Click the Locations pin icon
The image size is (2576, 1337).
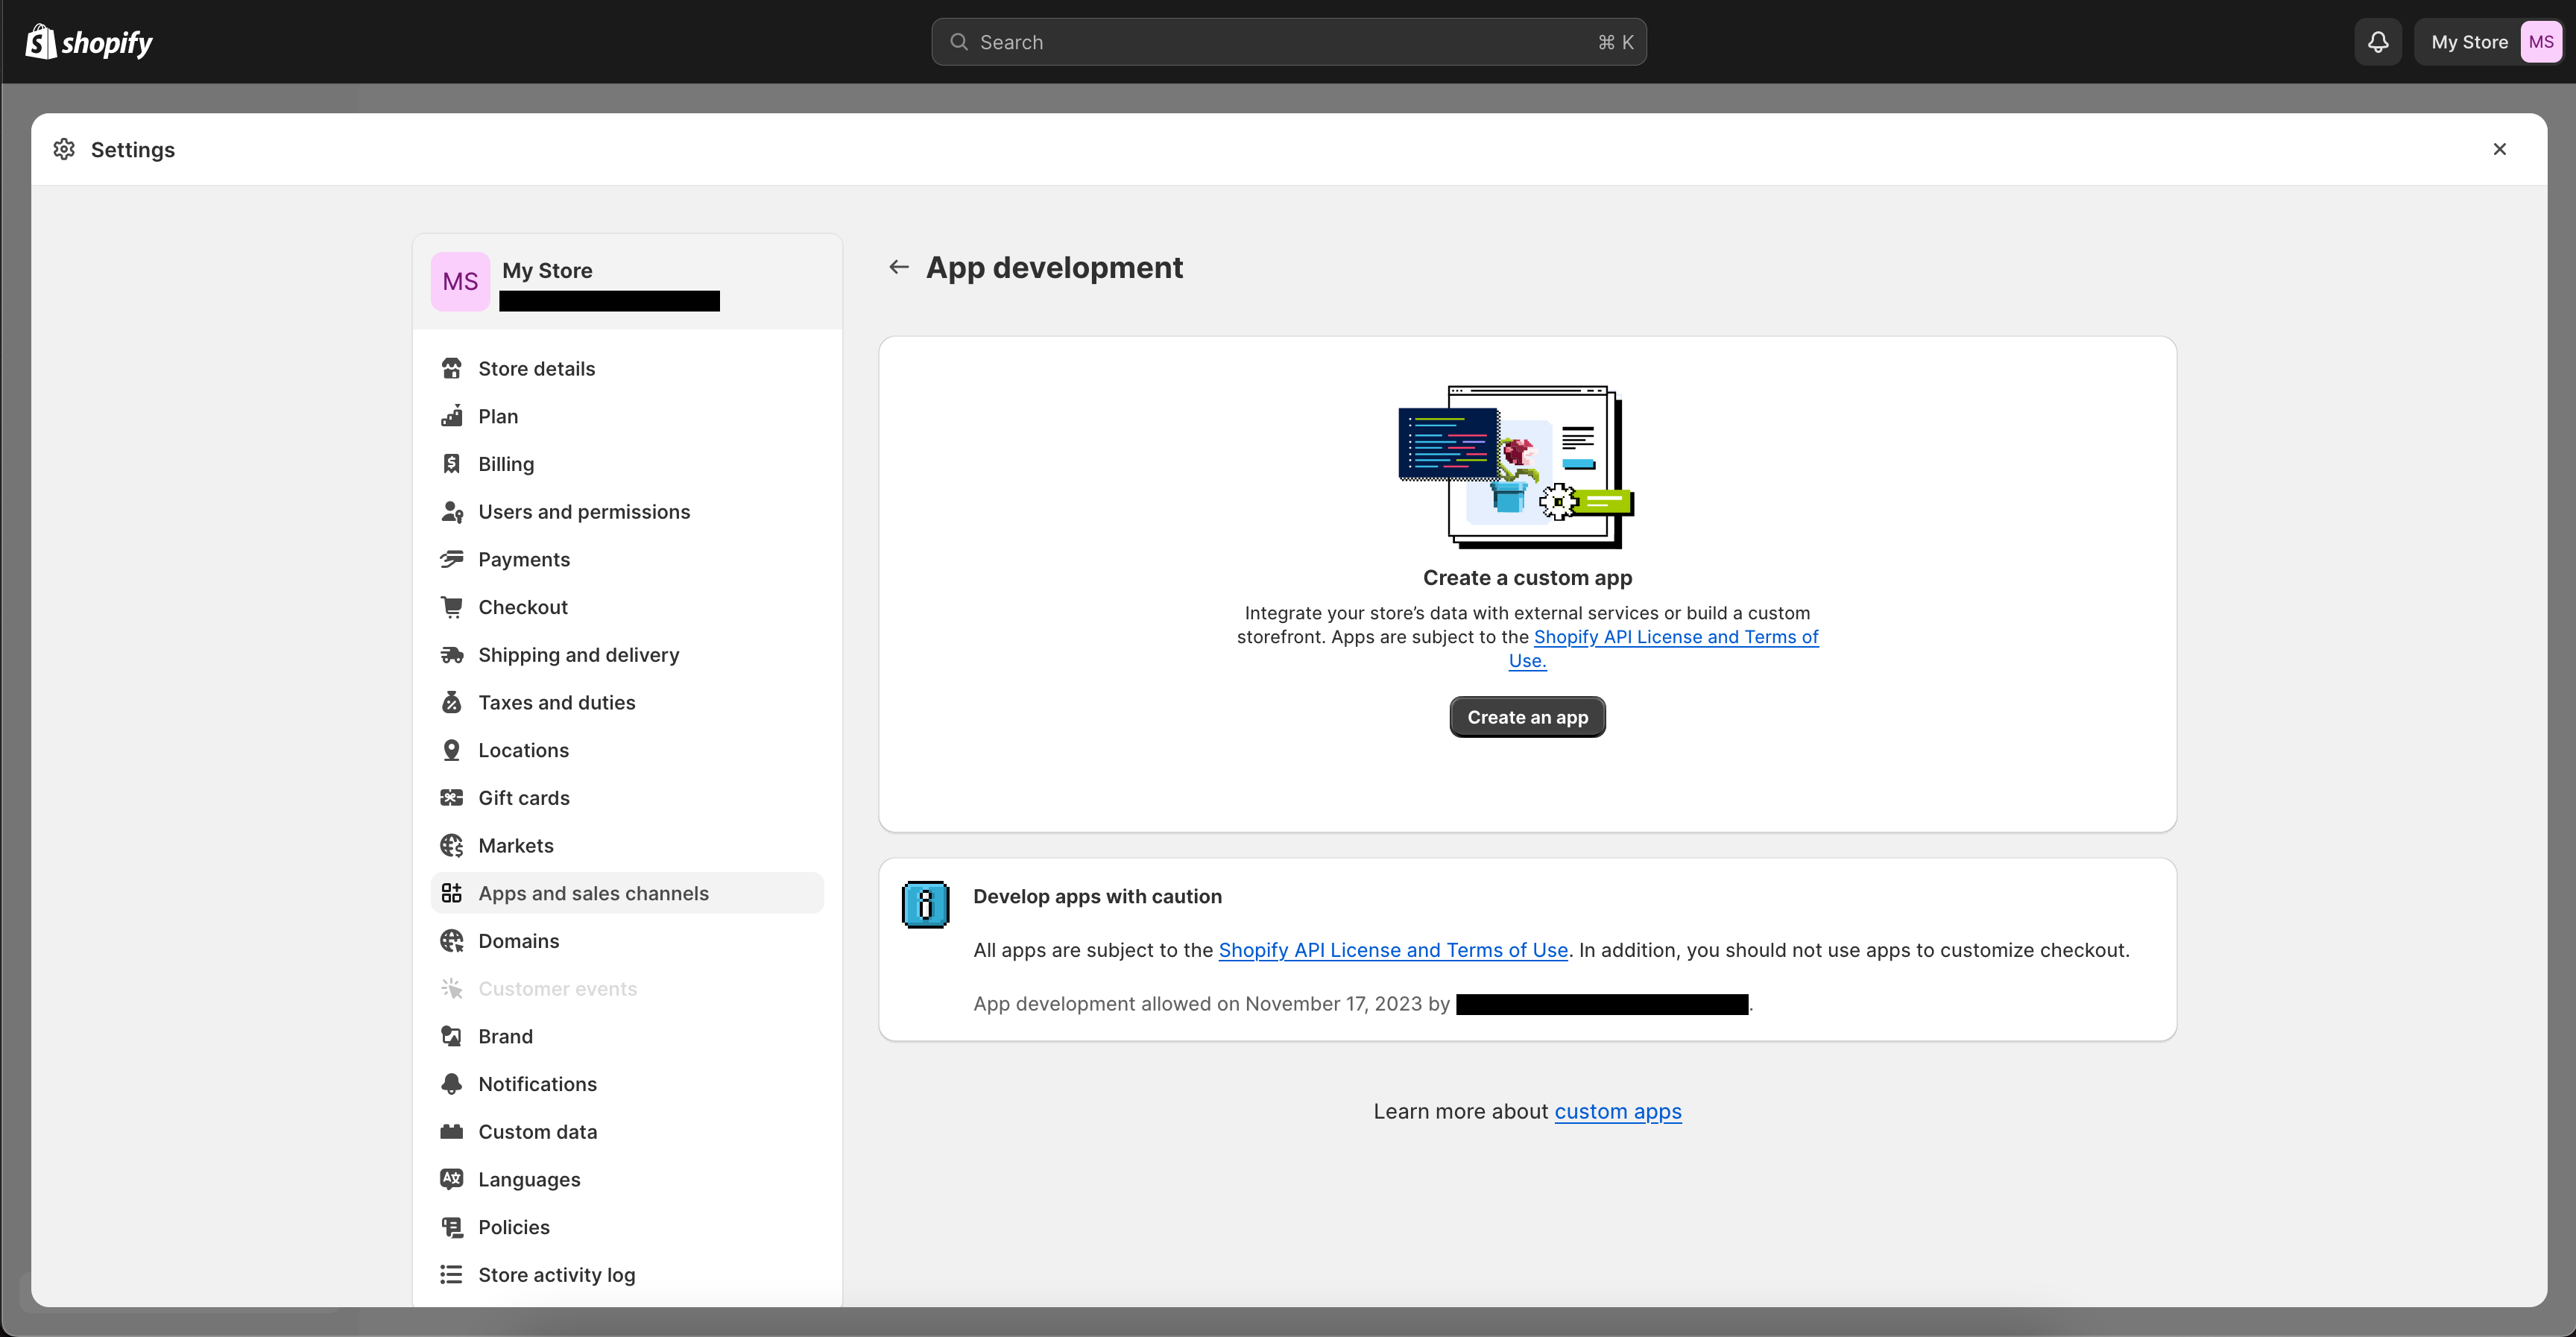453,750
